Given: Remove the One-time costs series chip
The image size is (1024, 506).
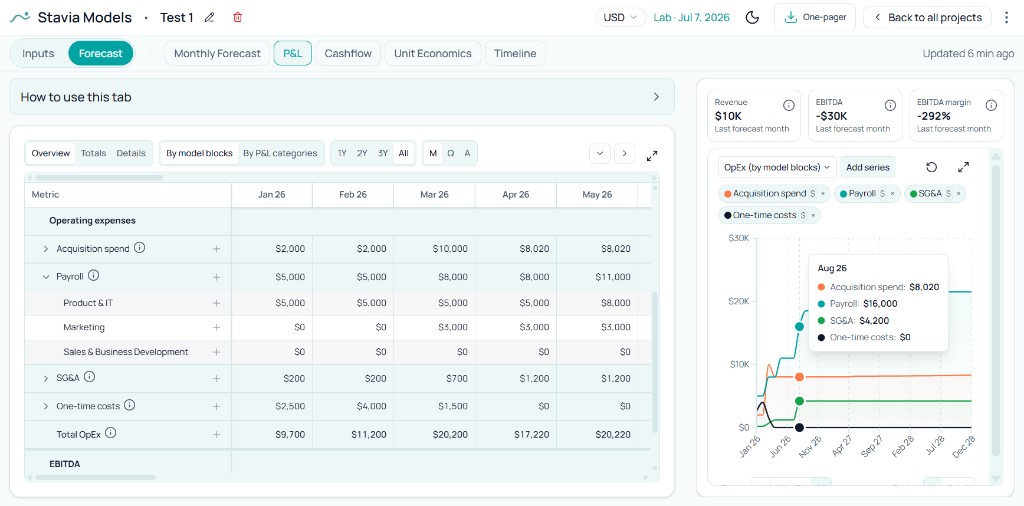Looking at the screenshot, I should pyautogui.click(x=813, y=215).
